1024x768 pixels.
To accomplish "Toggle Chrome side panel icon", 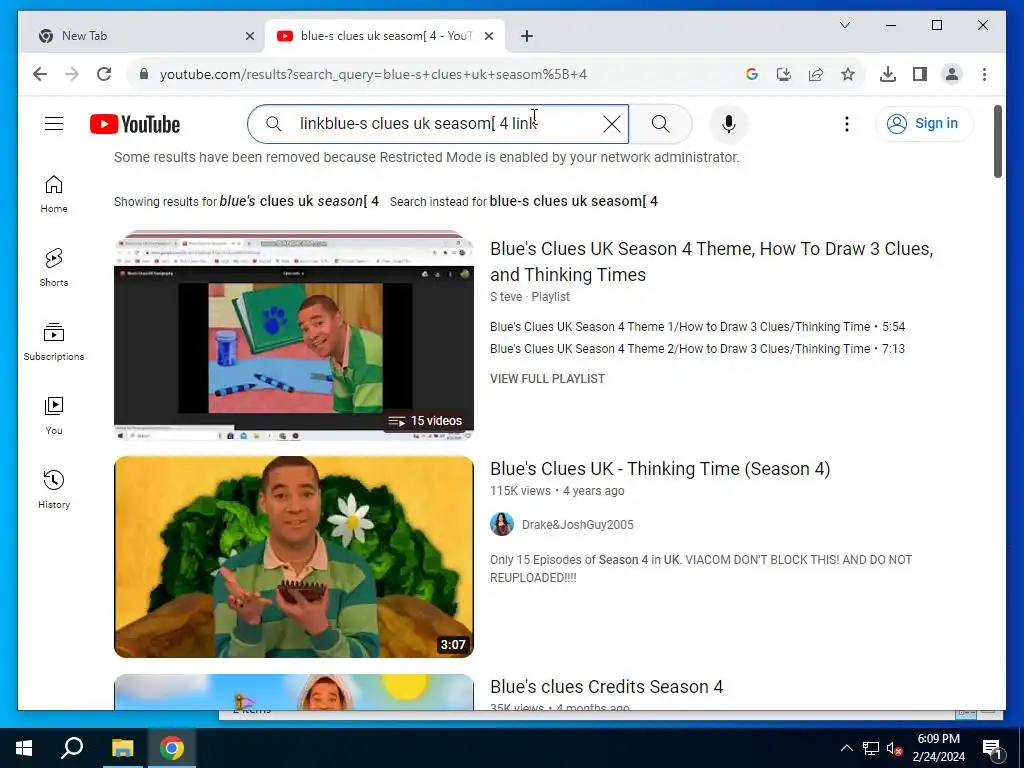I will [x=920, y=74].
